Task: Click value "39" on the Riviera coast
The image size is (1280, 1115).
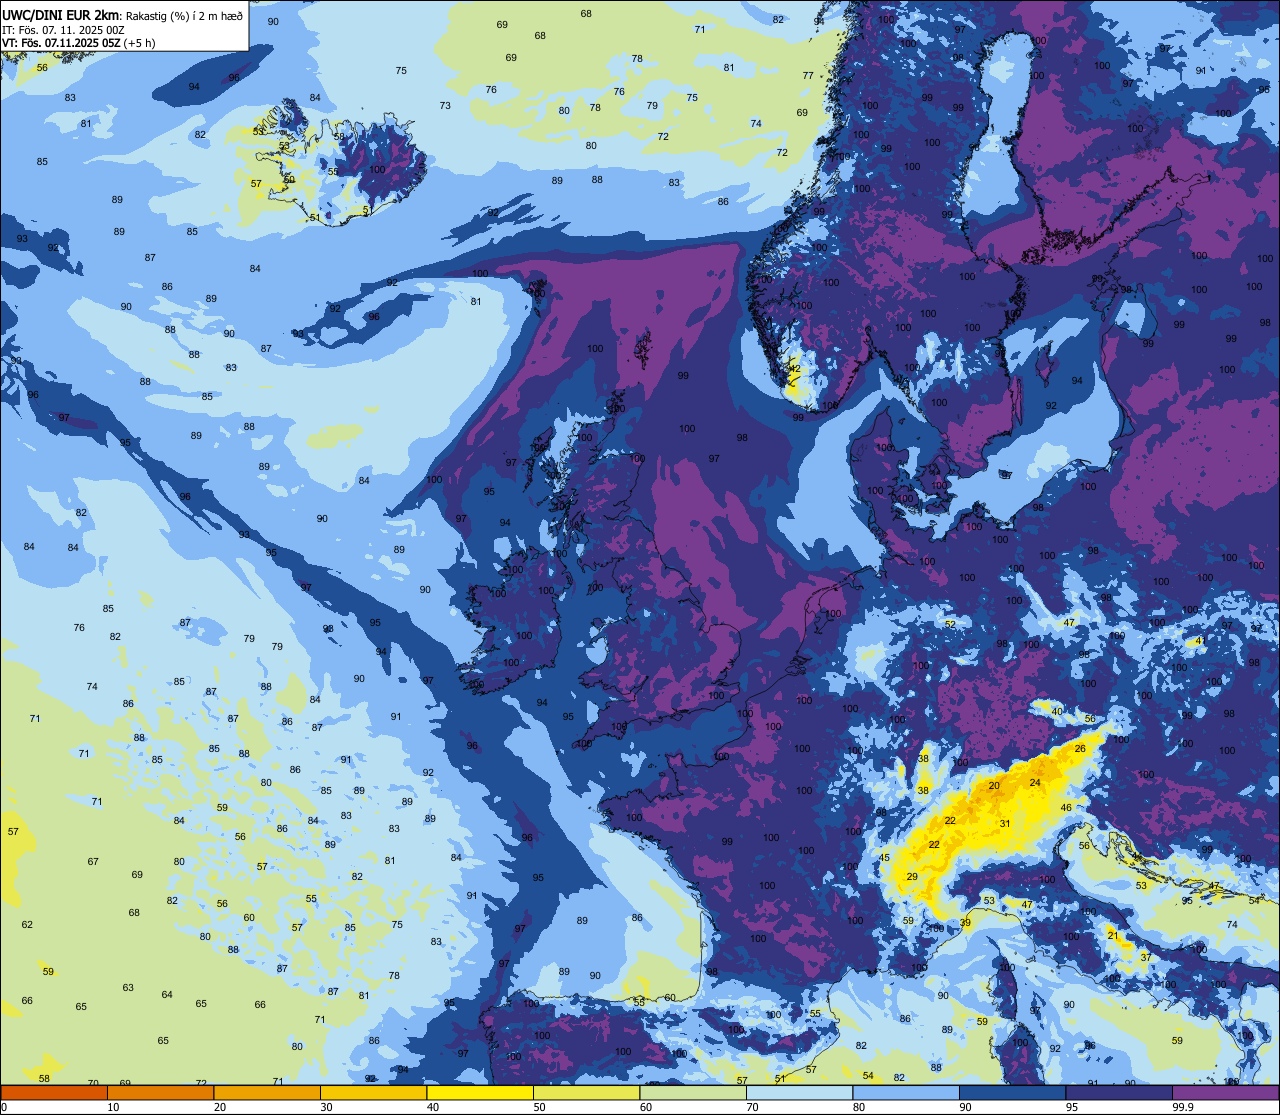Action: [x=966, y=923]
